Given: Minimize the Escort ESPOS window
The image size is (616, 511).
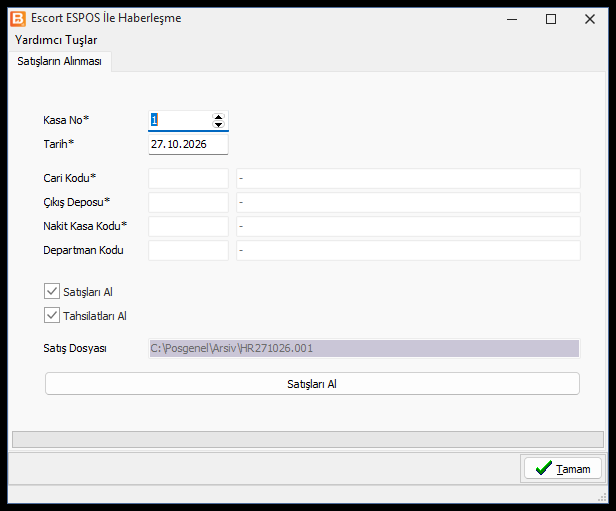Looking at the screenshot, I should [512, 19].
